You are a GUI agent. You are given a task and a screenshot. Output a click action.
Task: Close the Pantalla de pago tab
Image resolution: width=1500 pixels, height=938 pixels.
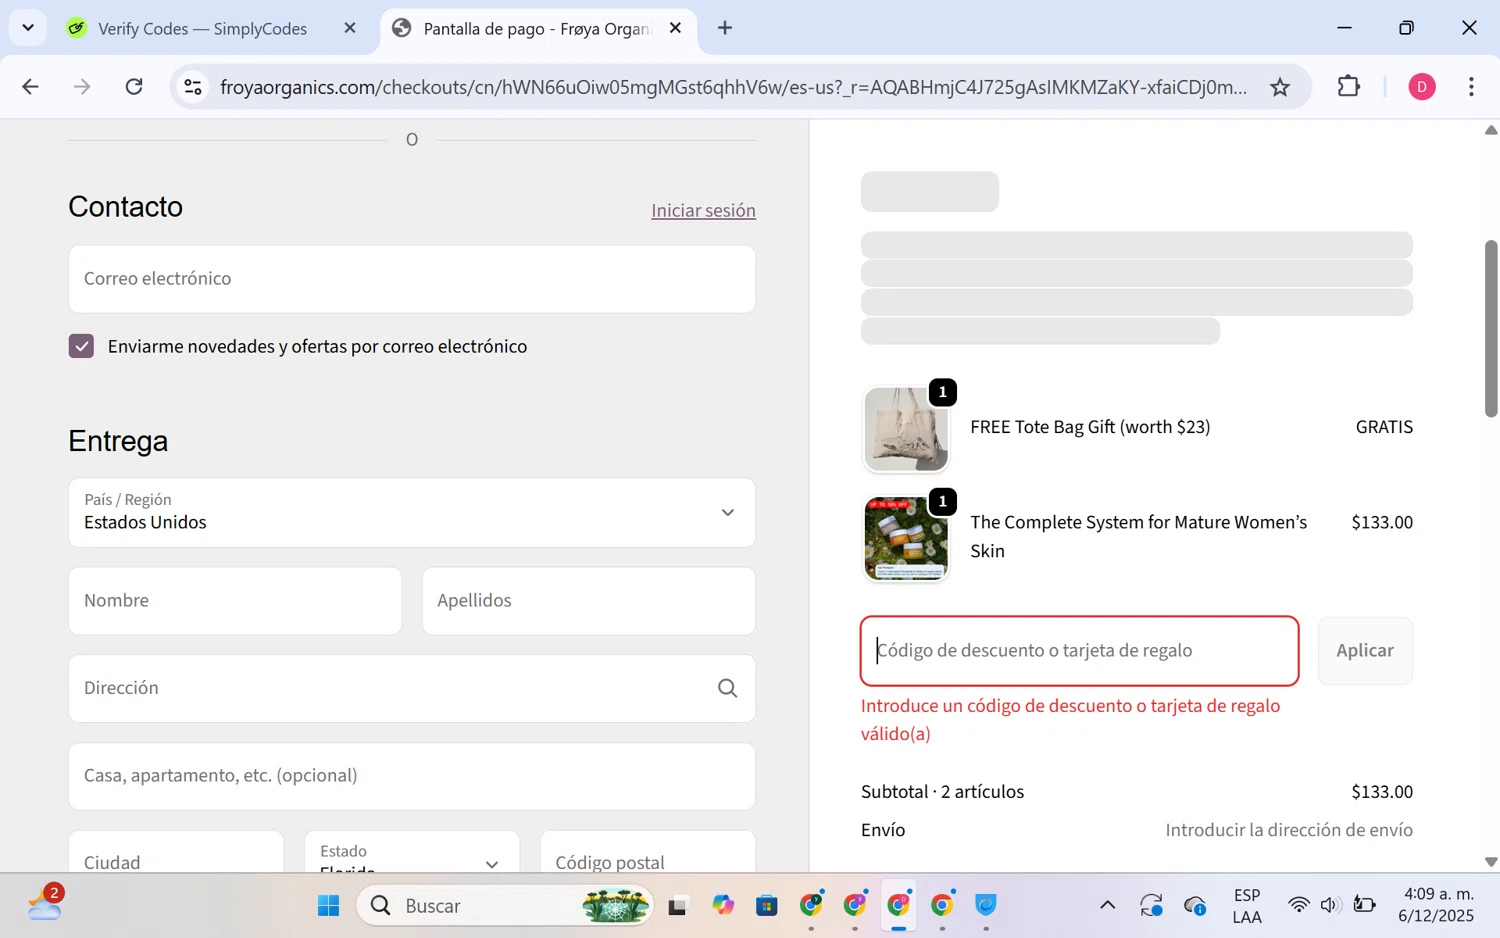click(x=676, y=28)
